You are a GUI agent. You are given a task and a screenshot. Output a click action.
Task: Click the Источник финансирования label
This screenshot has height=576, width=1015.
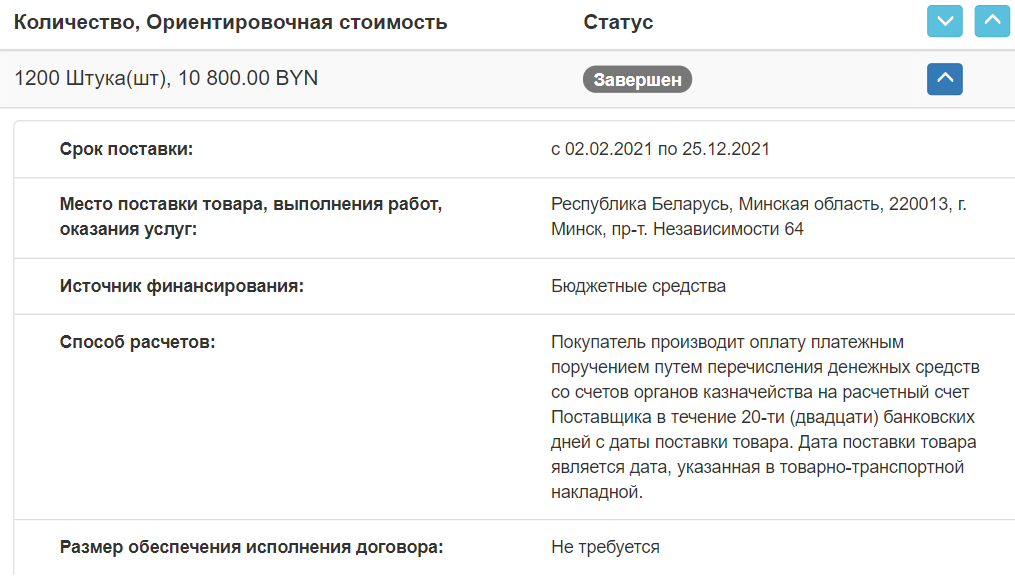[182, 286]
